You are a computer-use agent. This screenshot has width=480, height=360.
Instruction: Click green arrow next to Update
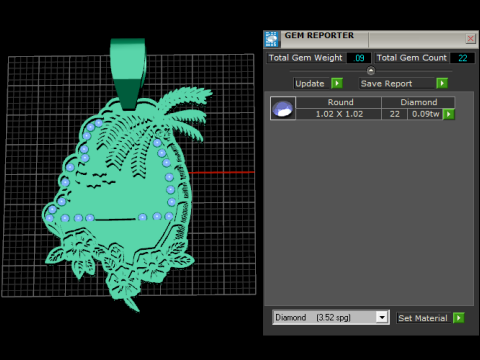coord(337,83)
